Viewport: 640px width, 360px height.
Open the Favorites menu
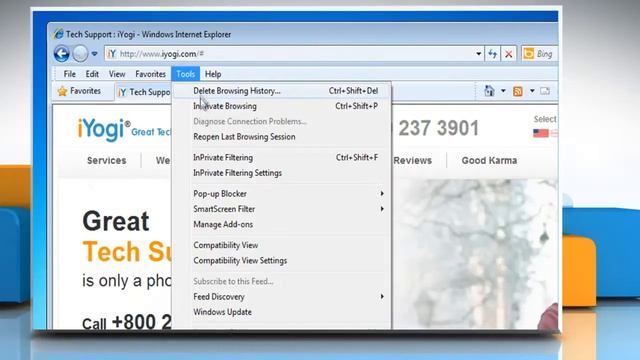tap(150, 74)
